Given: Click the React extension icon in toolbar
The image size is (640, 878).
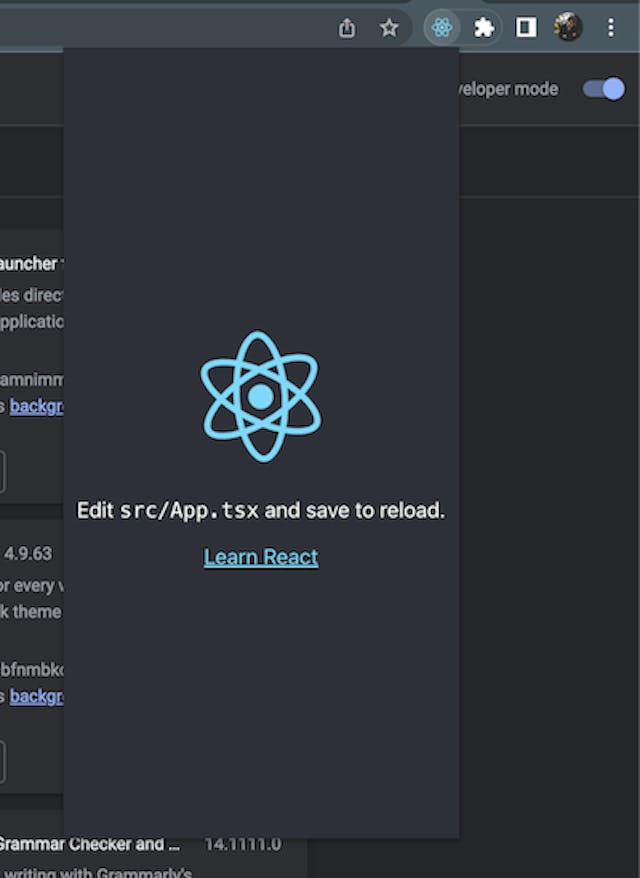Looking at the screenshot, I should pyautogui.click(x=442, y=28).
